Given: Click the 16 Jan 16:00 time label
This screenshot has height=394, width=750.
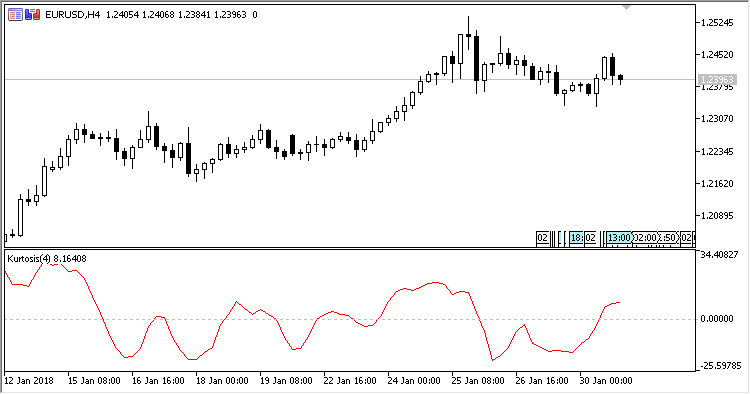Looking at the screenshot, I should (158, 381).
